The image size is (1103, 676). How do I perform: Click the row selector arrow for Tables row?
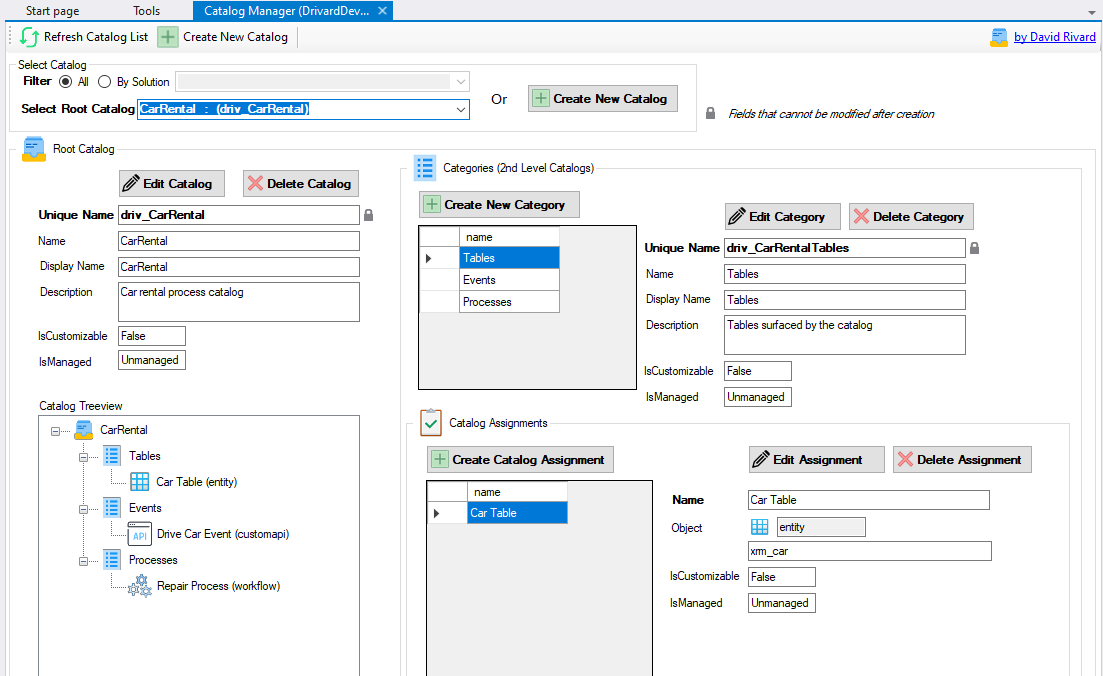[428, 258]
